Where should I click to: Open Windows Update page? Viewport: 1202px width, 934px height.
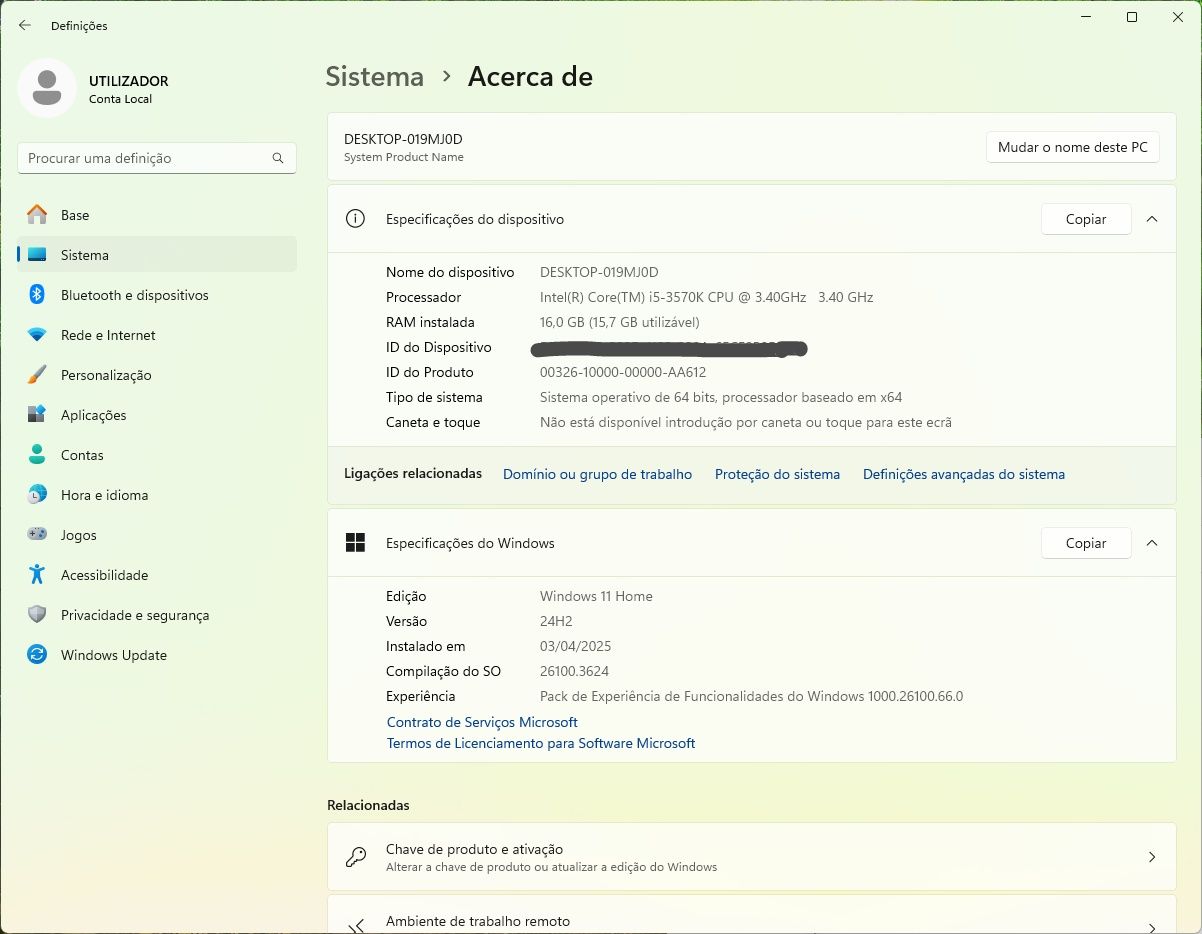point(157,655)
